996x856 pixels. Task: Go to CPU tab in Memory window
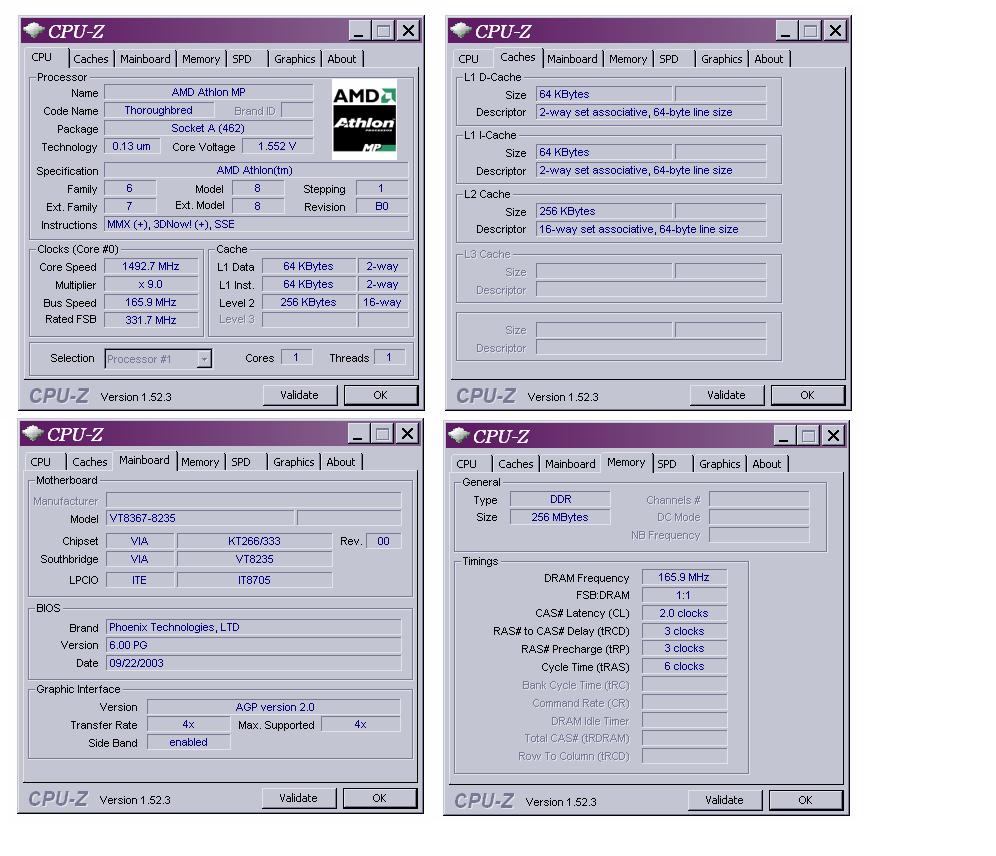click(466, 464)
